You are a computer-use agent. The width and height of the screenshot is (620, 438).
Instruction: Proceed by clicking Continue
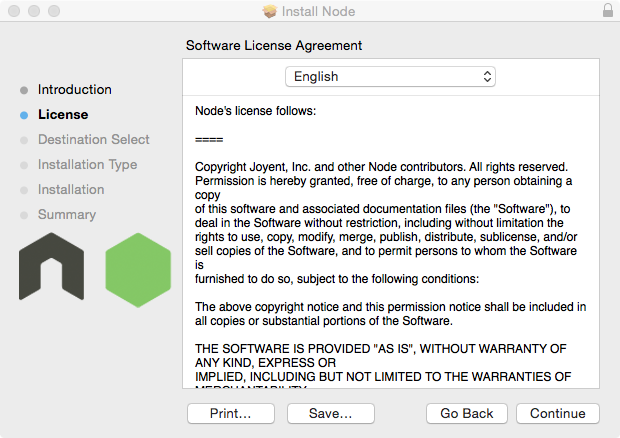coord(557,413)
